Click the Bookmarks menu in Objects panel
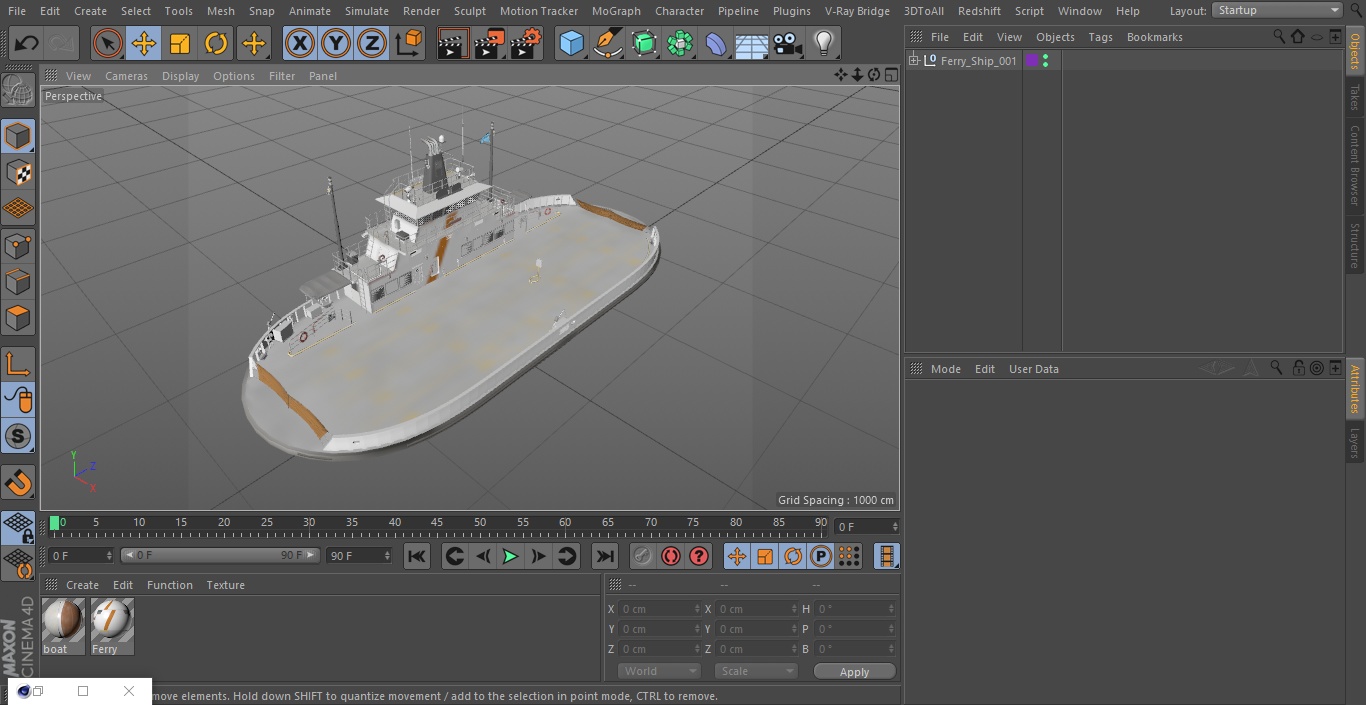This screenshot has width=1366, height=705. click(x=1154, y=37)
